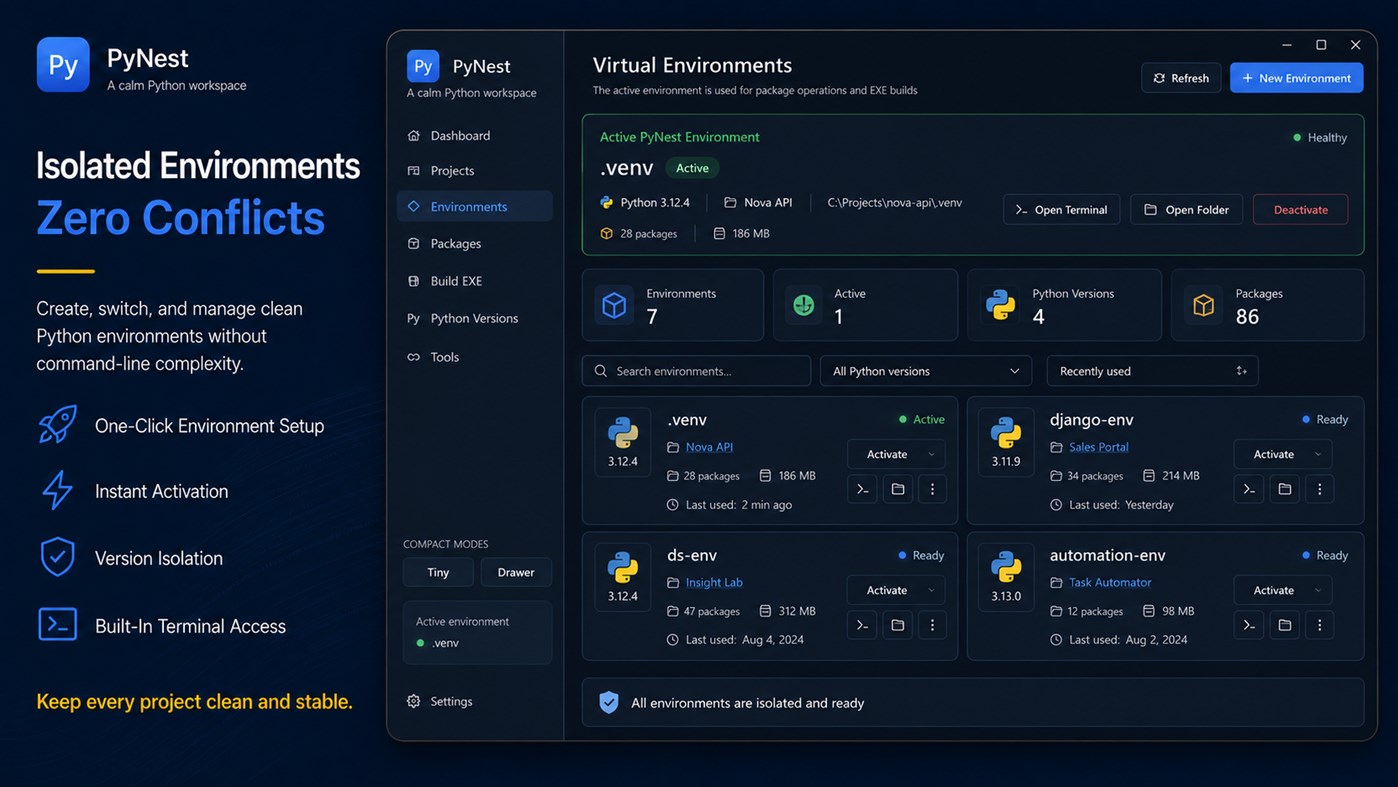Open folder icon on ds-env card
This screenshot has height=787, width=1398.
(x=898, y=625)
